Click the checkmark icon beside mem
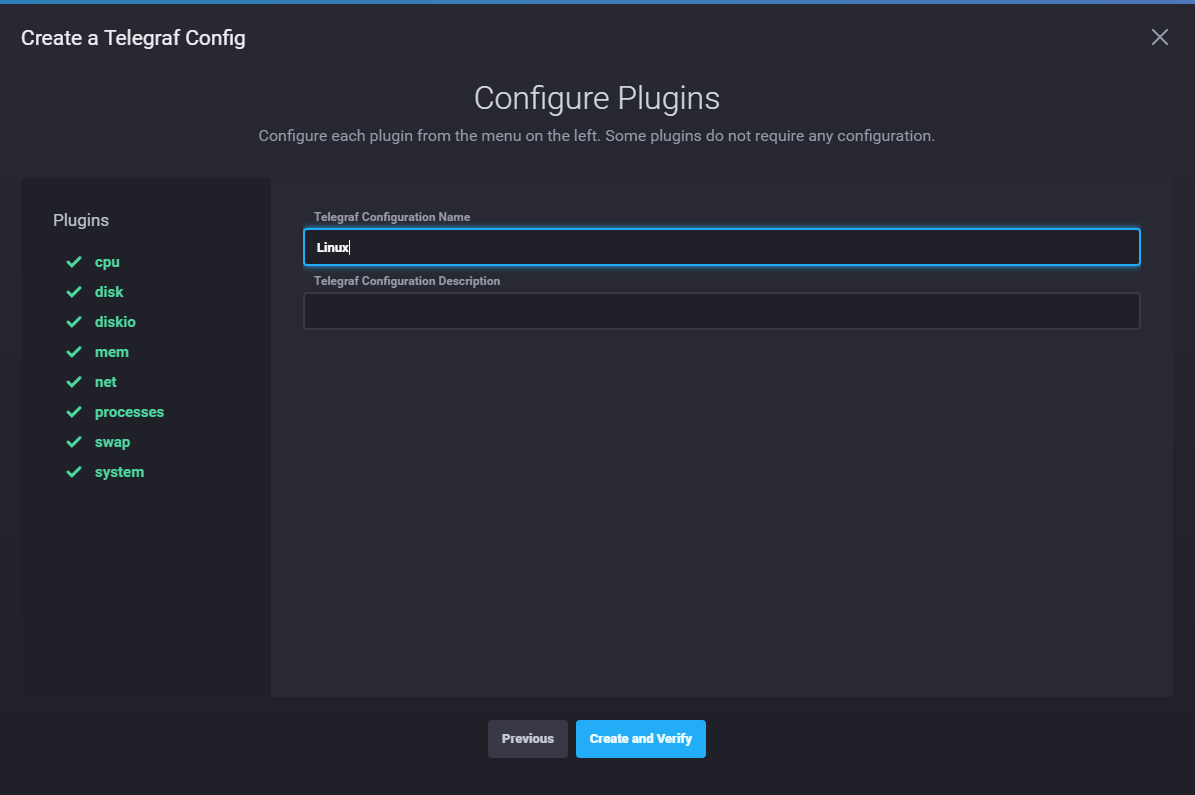This screenshot has width=1195, height=795. [x=74, y=352]
